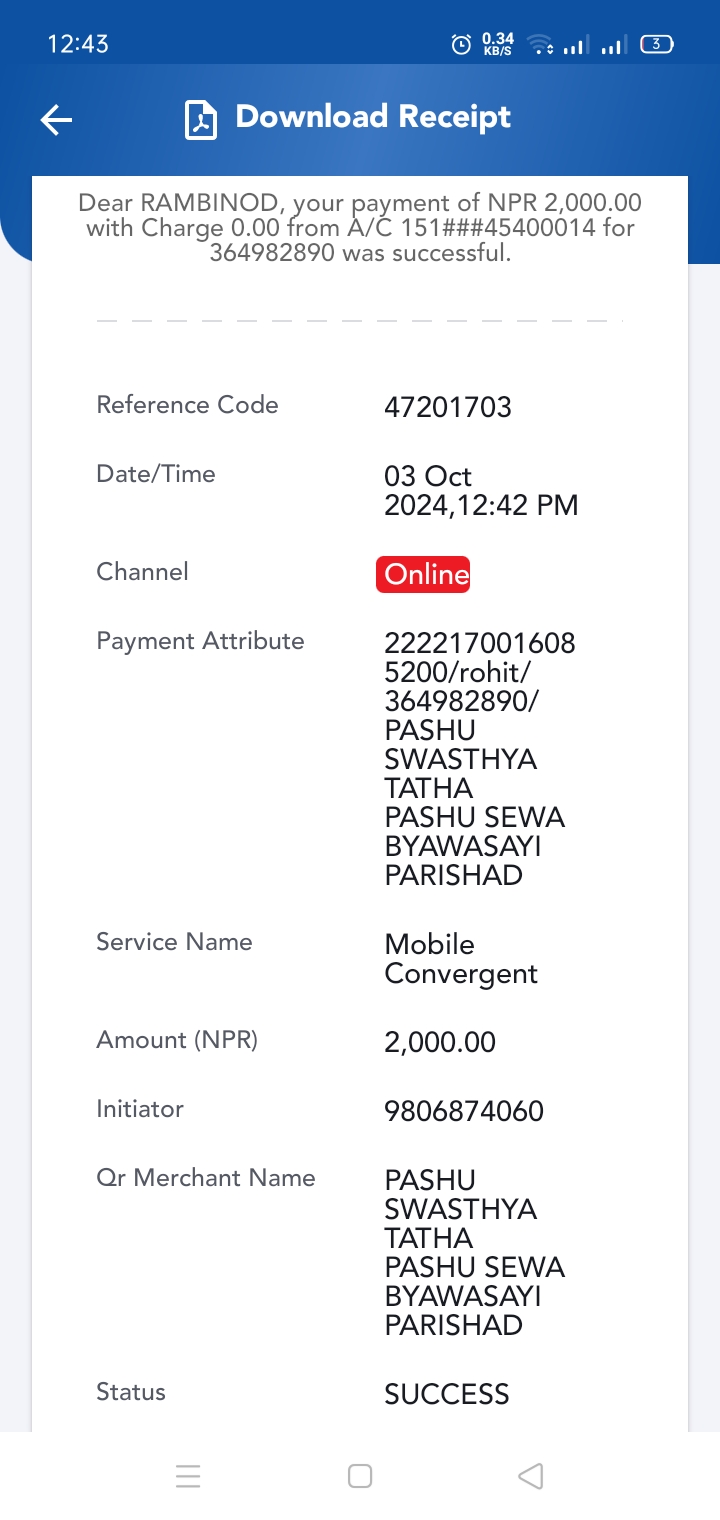720x1520 pixels.
Task: Tap the battery indicator icon
Action: tap(657, 44)
